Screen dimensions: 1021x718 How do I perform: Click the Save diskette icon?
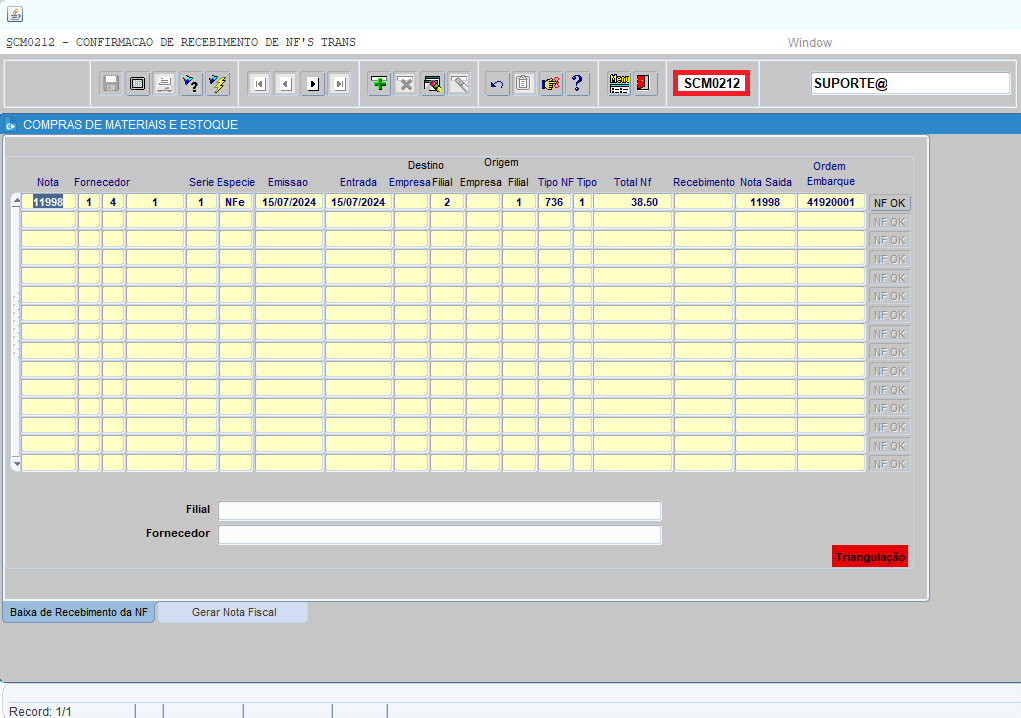click(x=111, y=83)
